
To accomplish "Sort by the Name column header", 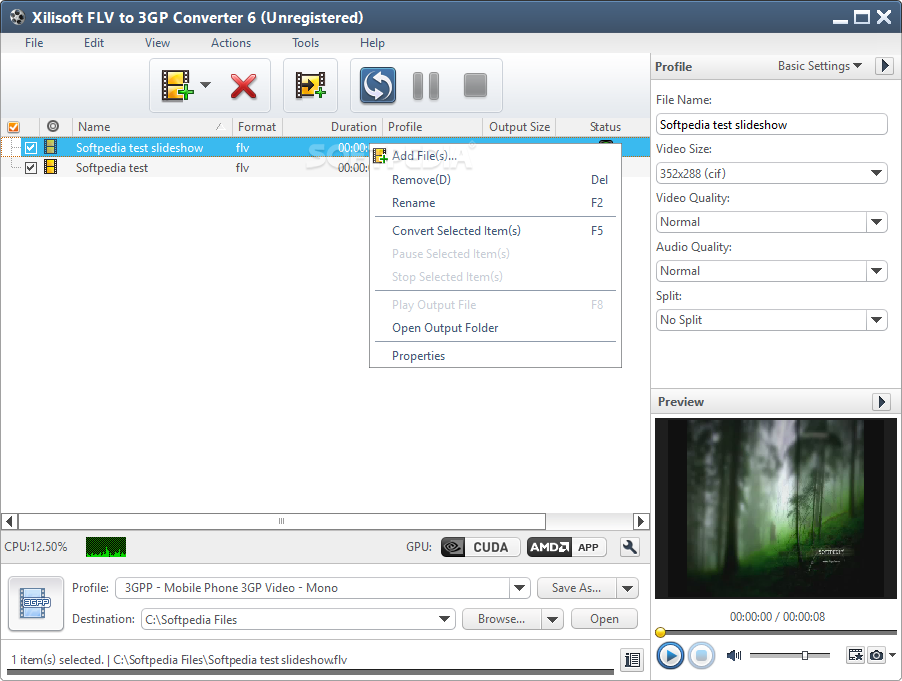I will point(152,127).
